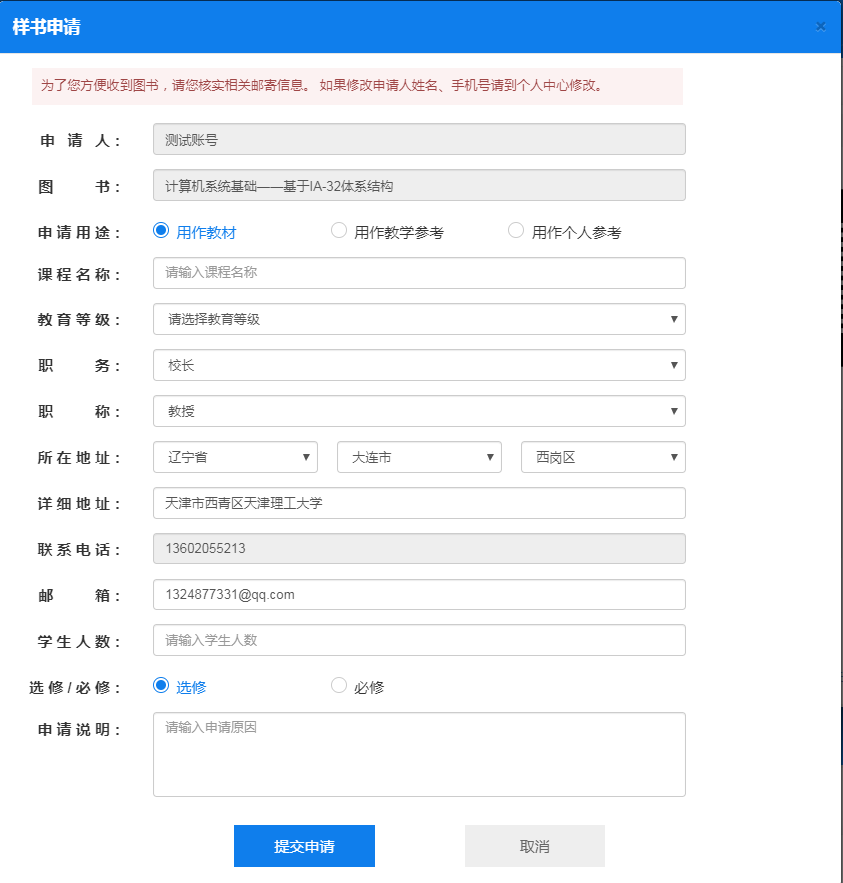This screenshot has width=843, height=883.
Task: Close the 样书申请 dialog with X
Action: [820, 27]
